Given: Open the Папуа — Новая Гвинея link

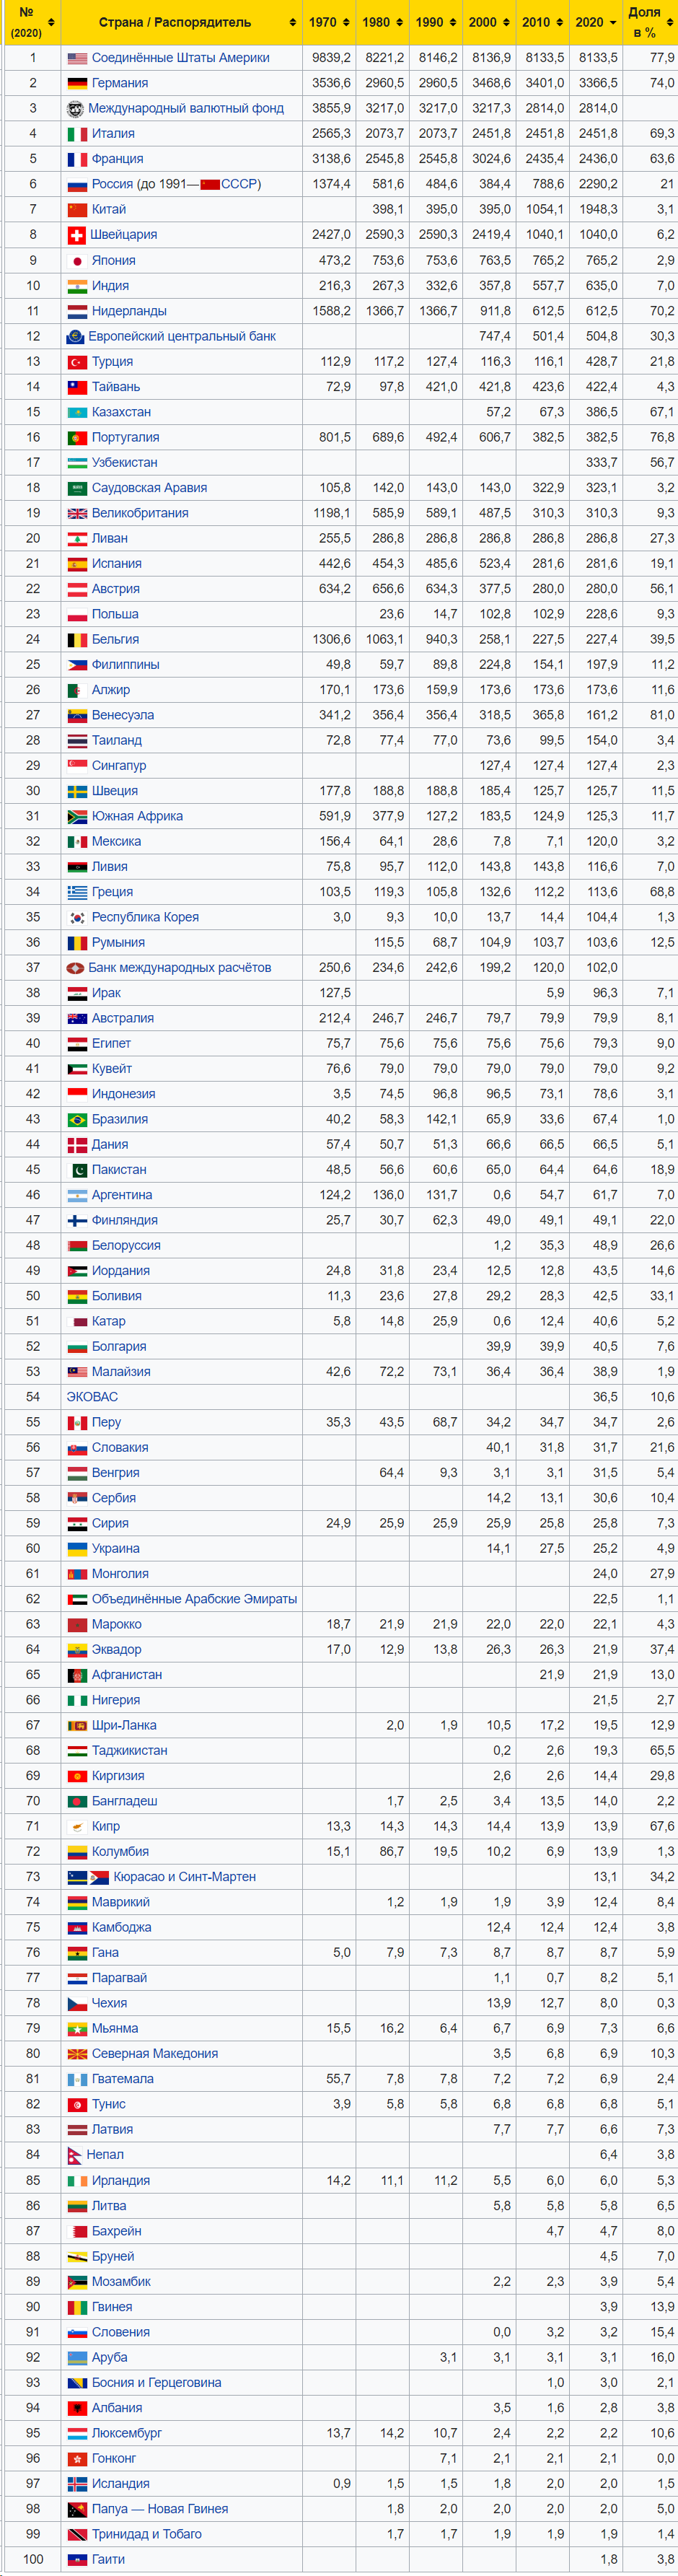Looking at the screenshot, I should coord(160,2509).
